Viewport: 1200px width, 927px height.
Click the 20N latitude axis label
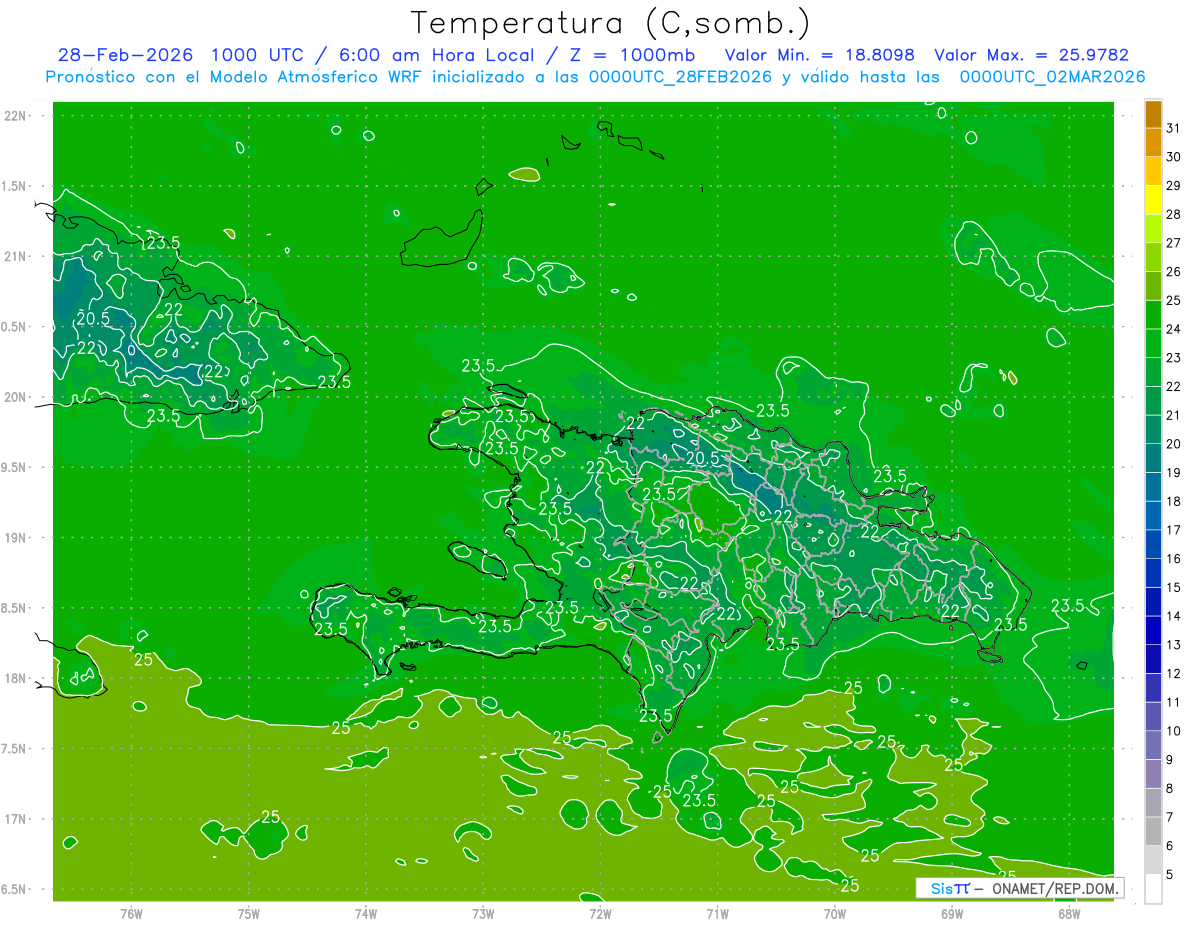pos(15,397)
